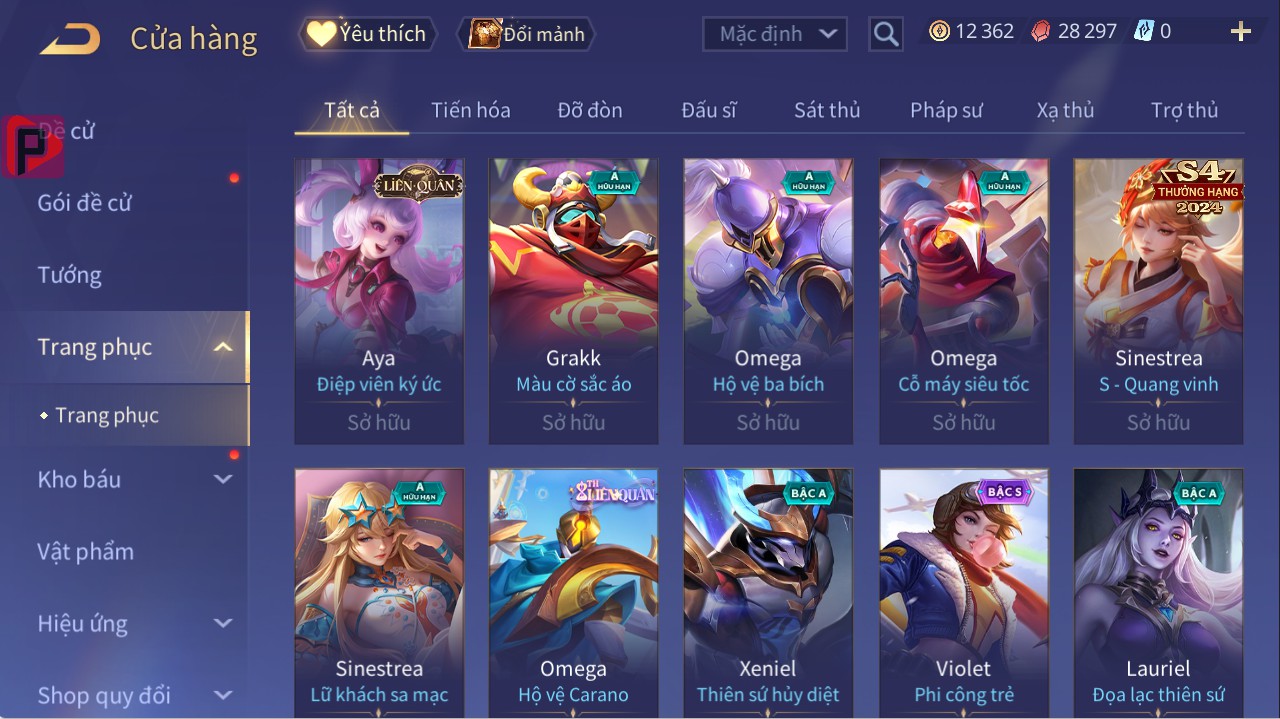
Task: Switch to the Sát thủ tab
Action: click(827, 110)
